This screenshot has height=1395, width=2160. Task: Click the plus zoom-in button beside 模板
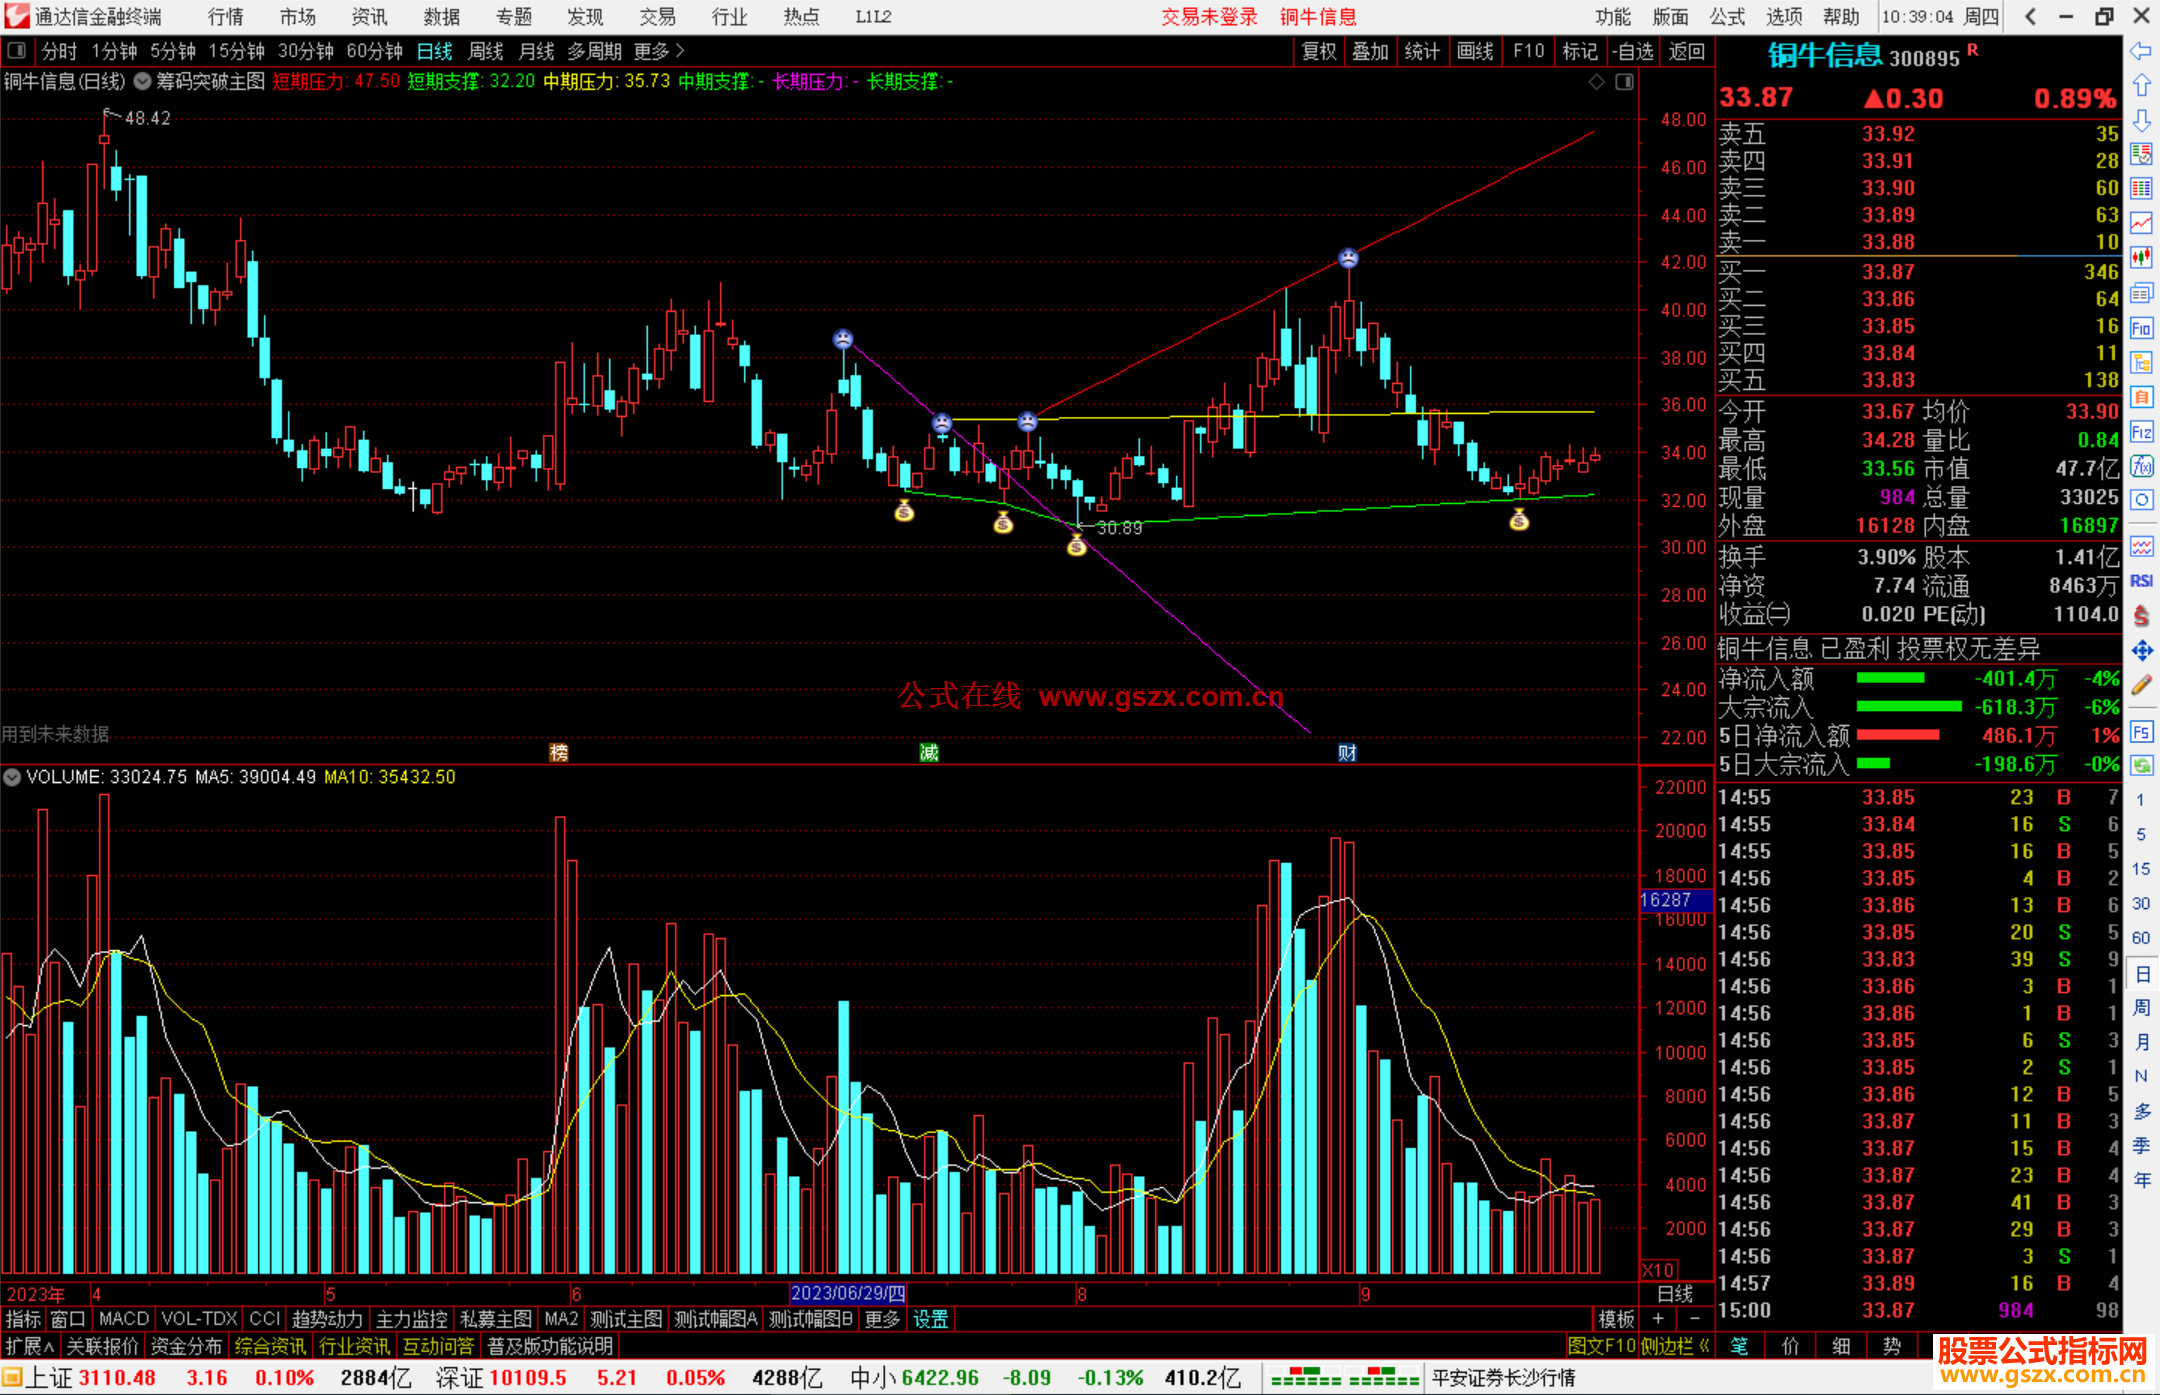1658,1319
